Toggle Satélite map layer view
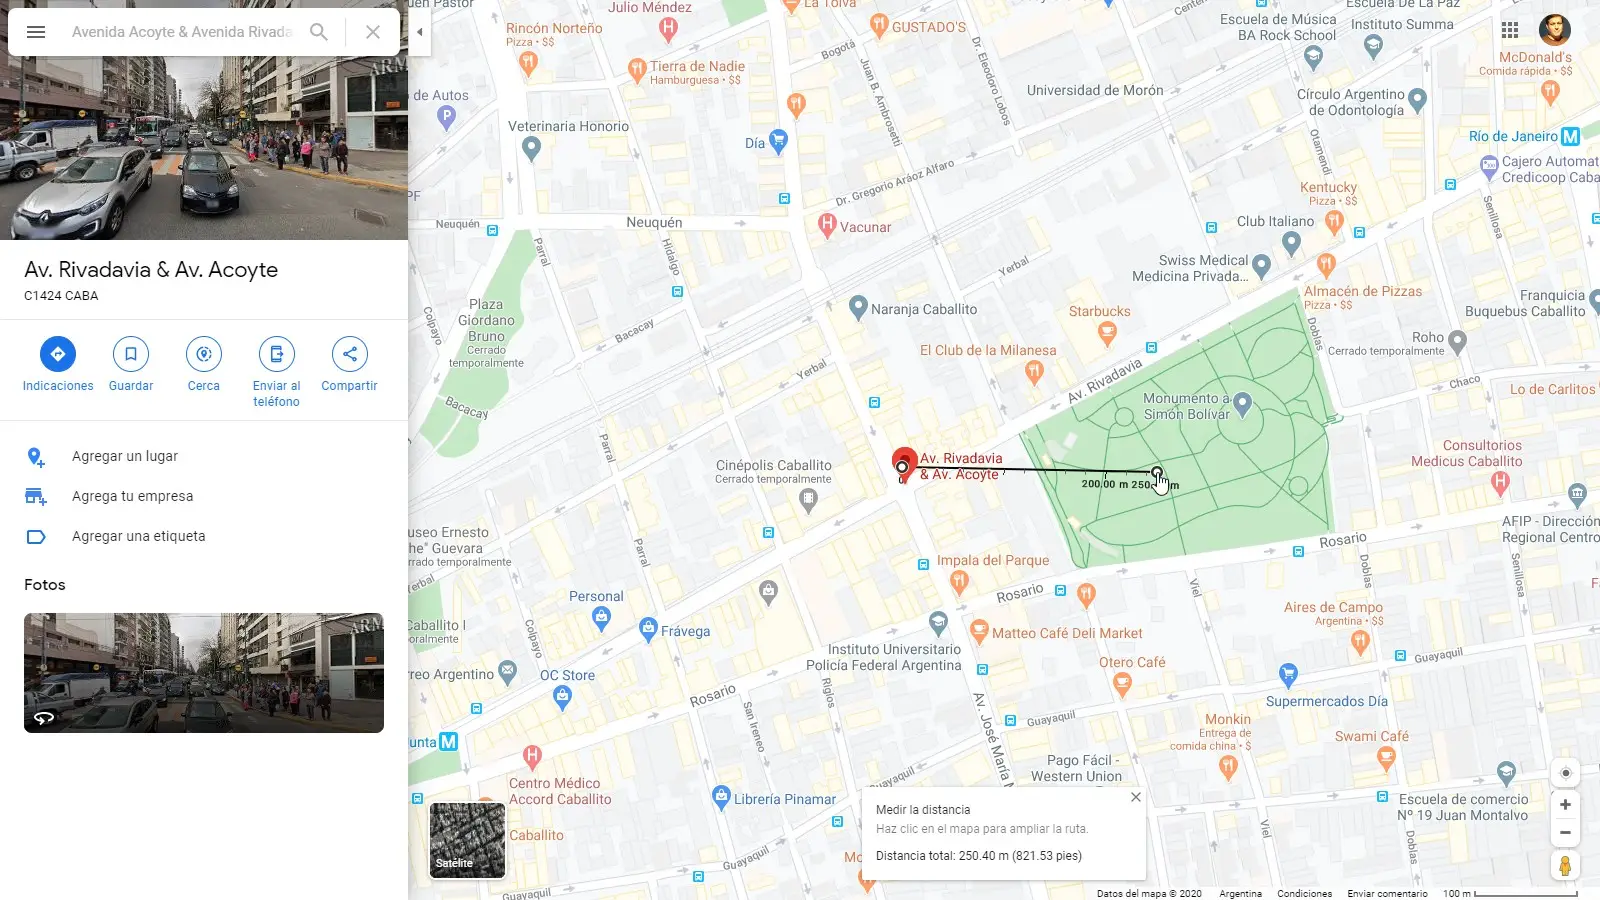Image resolution: width=1600 pixels, height=900 pixels. [467, 841]
